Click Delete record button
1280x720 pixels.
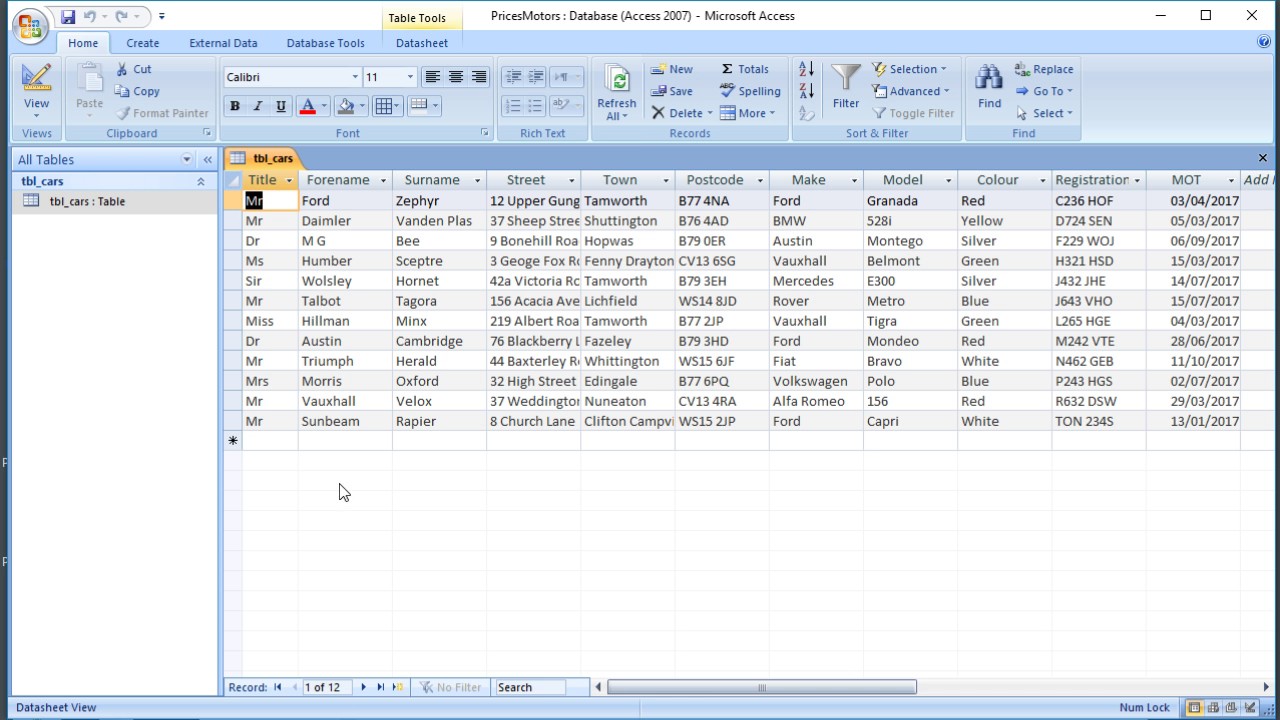[x=681, y=113]
